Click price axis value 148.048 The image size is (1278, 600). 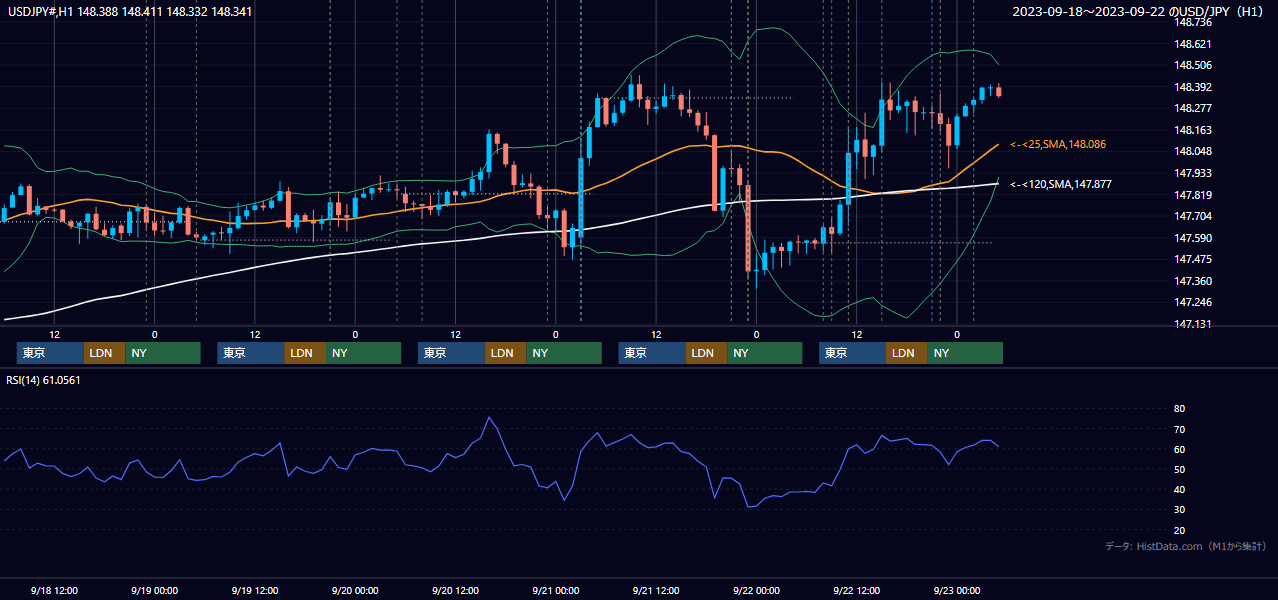pyautogui.click(x=1193, y=151)
